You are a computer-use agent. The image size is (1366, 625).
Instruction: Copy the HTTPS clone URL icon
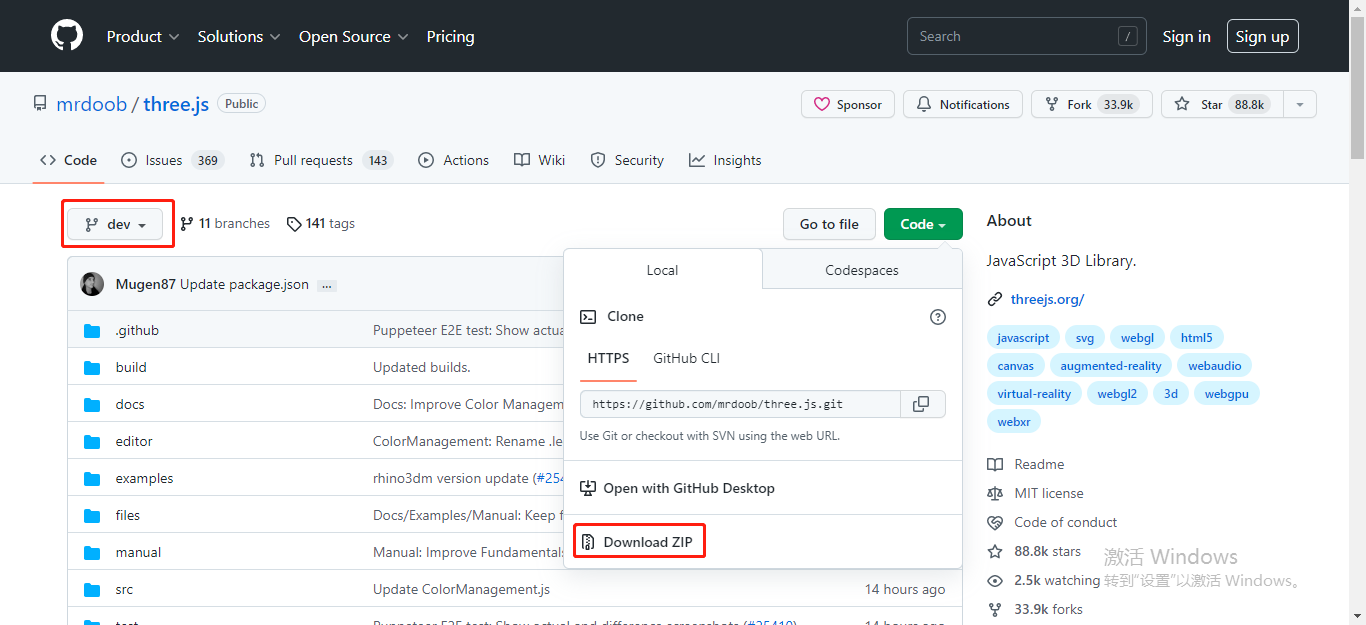click(x=921, y=404)
